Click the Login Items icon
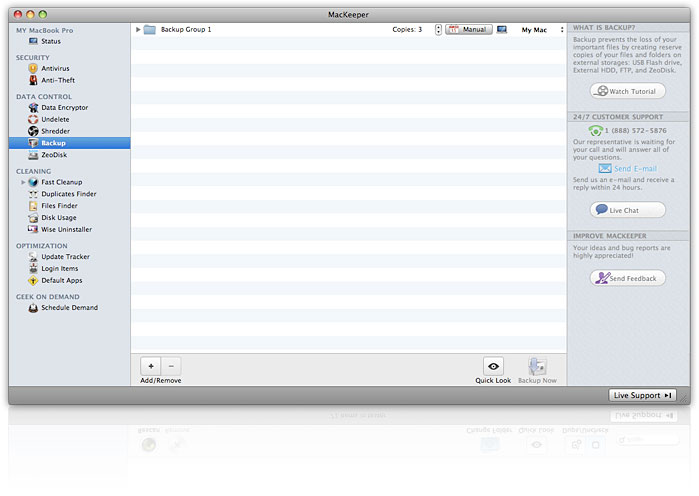Screen dimensions: 699x496 pos(33,268)
